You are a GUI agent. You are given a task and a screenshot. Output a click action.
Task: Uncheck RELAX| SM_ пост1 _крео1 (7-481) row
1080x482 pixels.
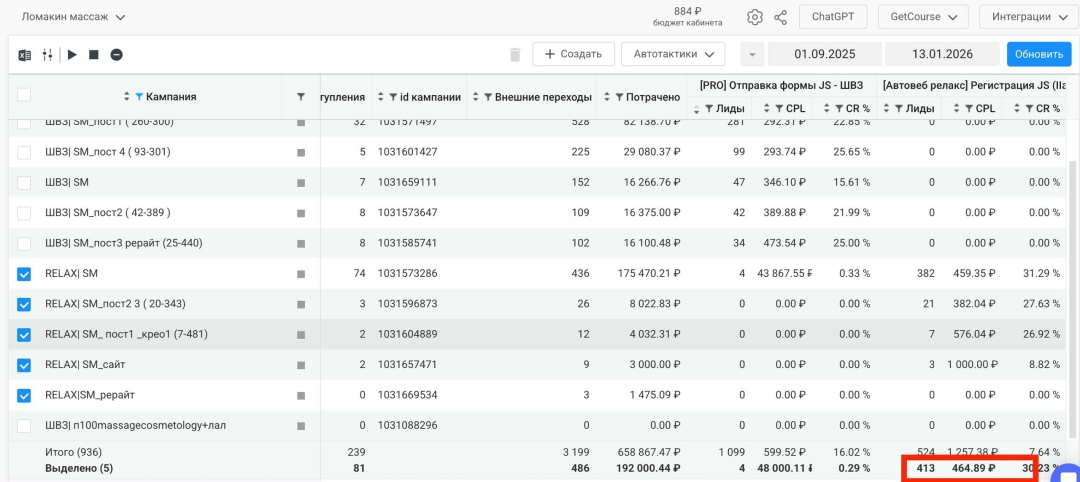(23, 335)
